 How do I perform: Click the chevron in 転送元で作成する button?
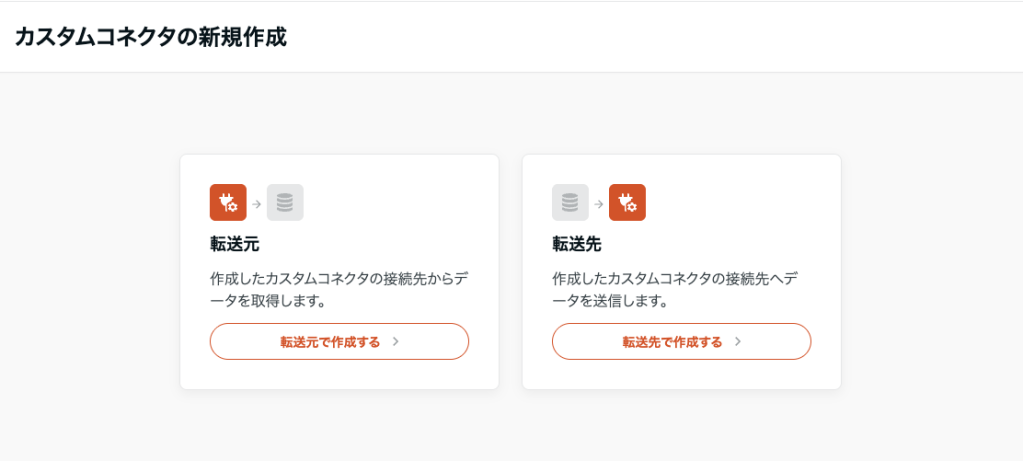coord(396,342)
